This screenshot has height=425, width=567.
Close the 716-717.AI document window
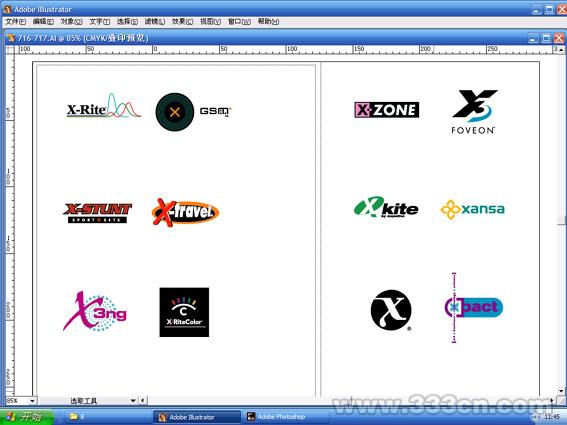(559, 38)
